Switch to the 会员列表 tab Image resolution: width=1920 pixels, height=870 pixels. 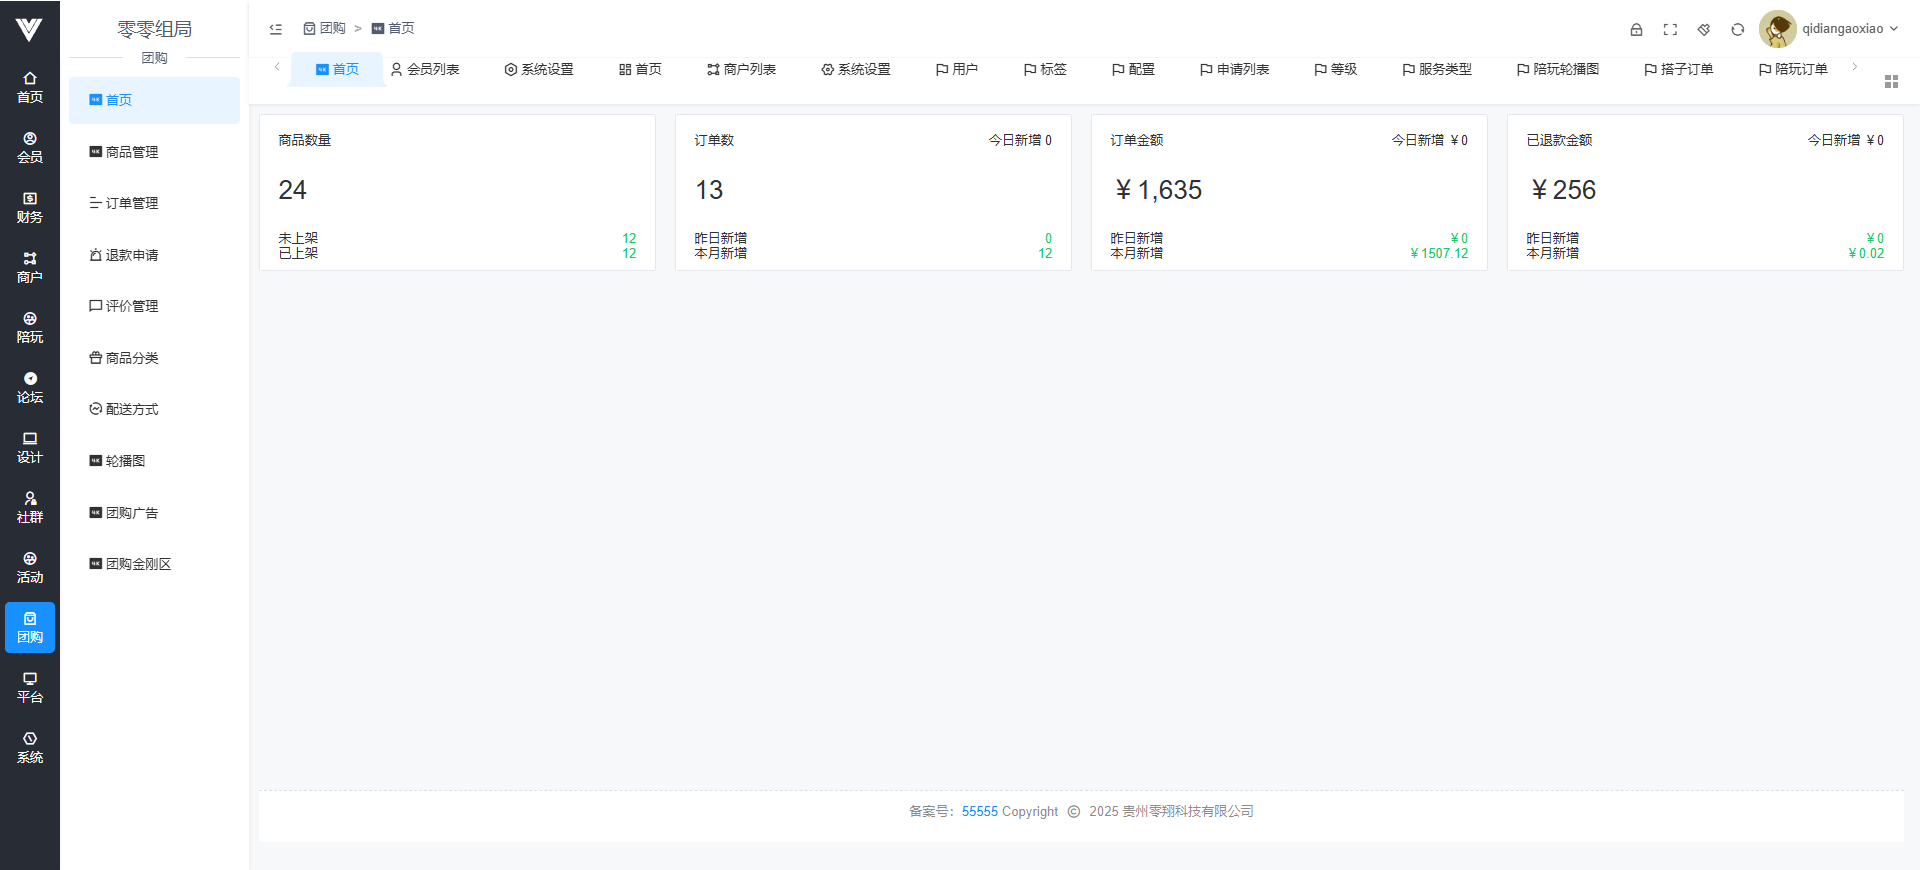(x=425, y=69)
